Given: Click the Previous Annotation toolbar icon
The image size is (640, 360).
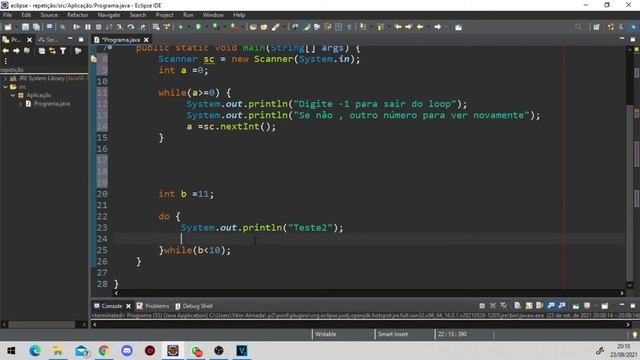Looking at the screenshot, I should tap(380, 27).
